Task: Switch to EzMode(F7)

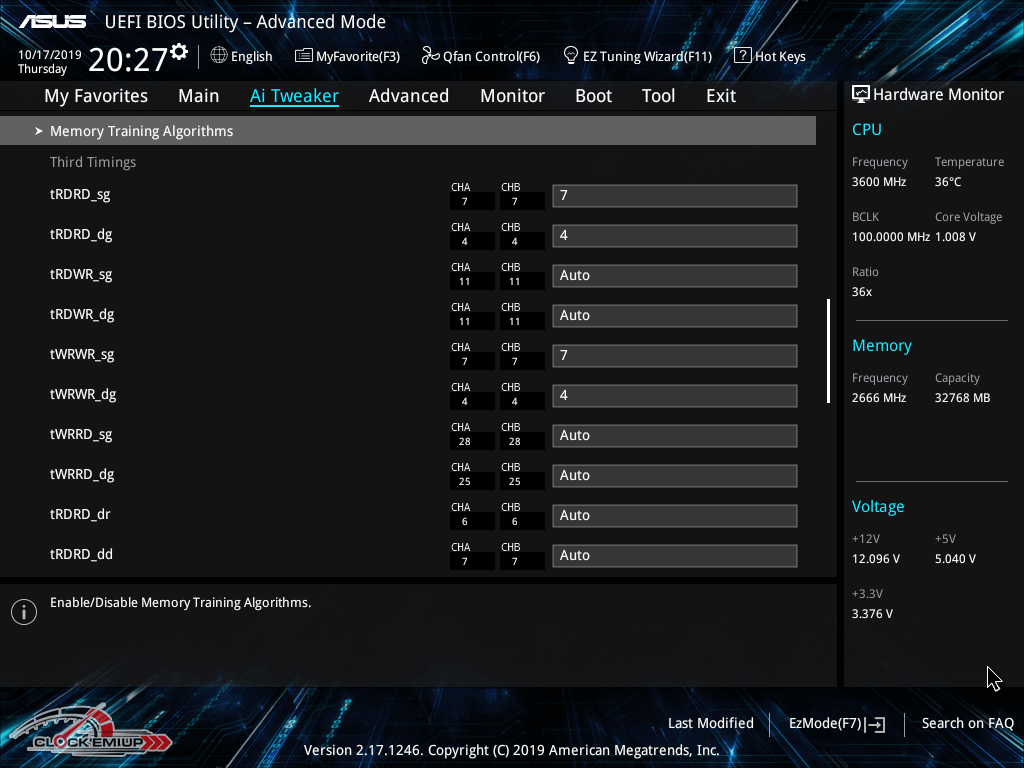Action: [836, 723]
